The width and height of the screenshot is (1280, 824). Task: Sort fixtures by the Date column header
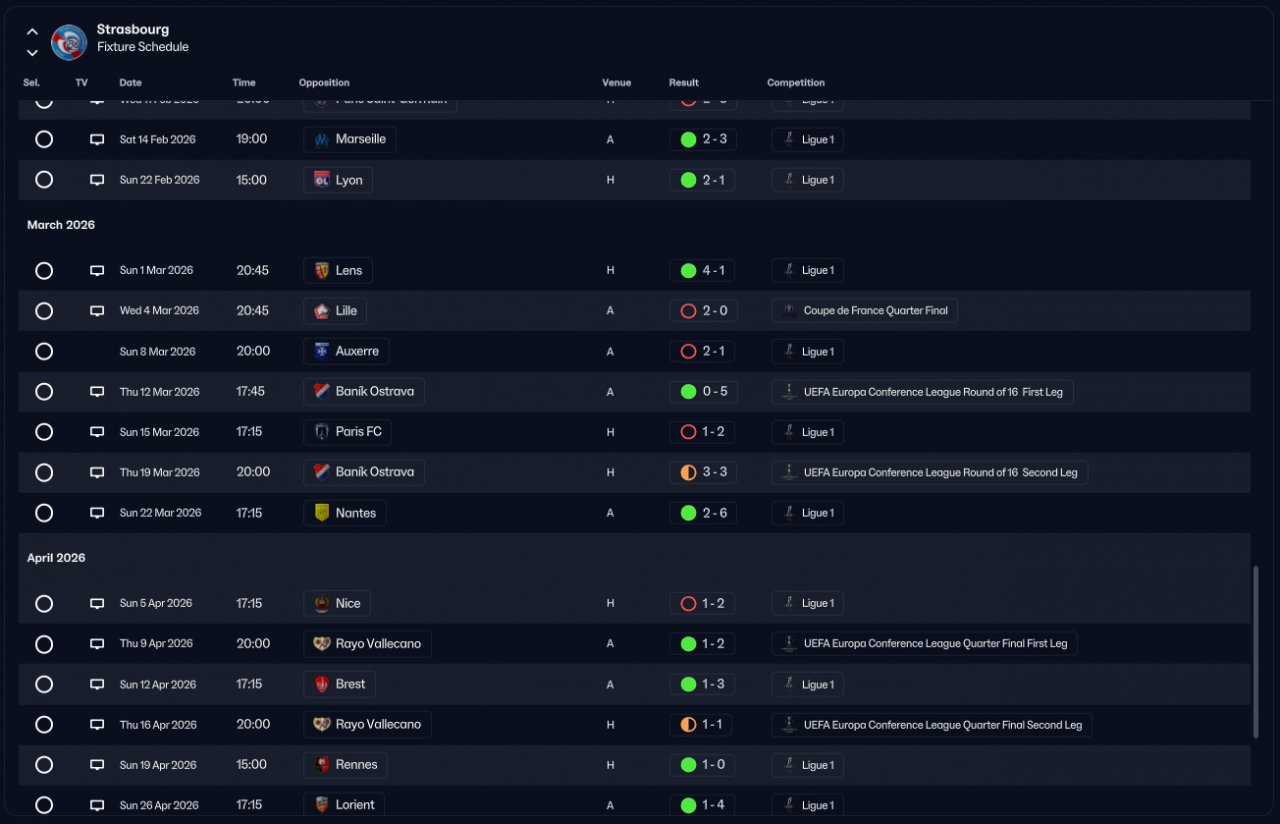pos(130,83)
